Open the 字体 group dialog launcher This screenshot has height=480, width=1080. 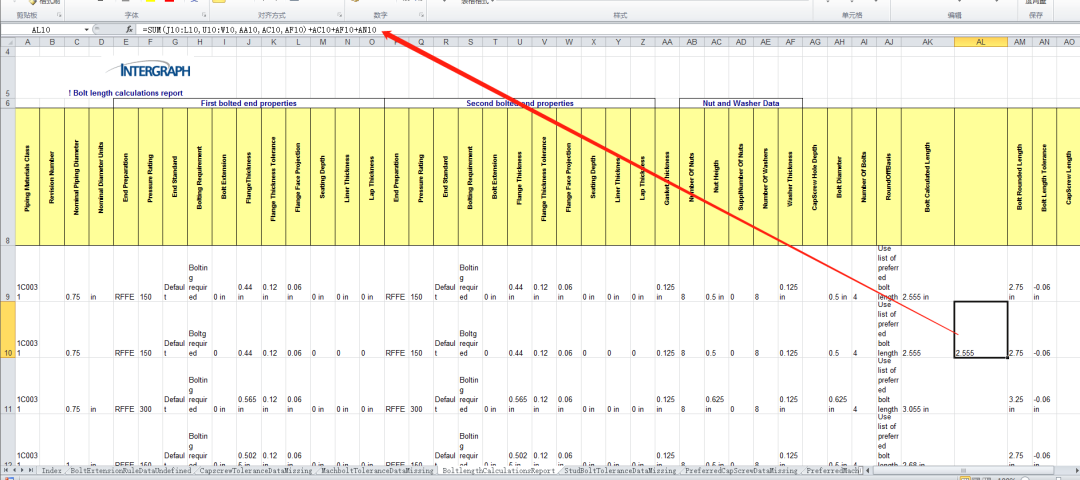[203, 14]
